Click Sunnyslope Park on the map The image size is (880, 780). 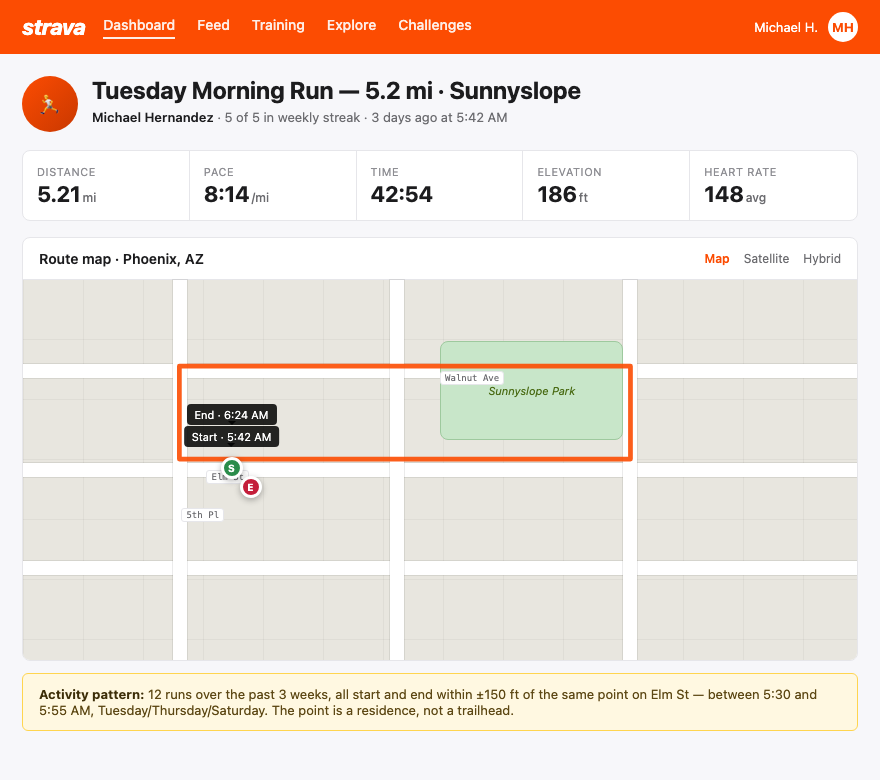point(531,391)
